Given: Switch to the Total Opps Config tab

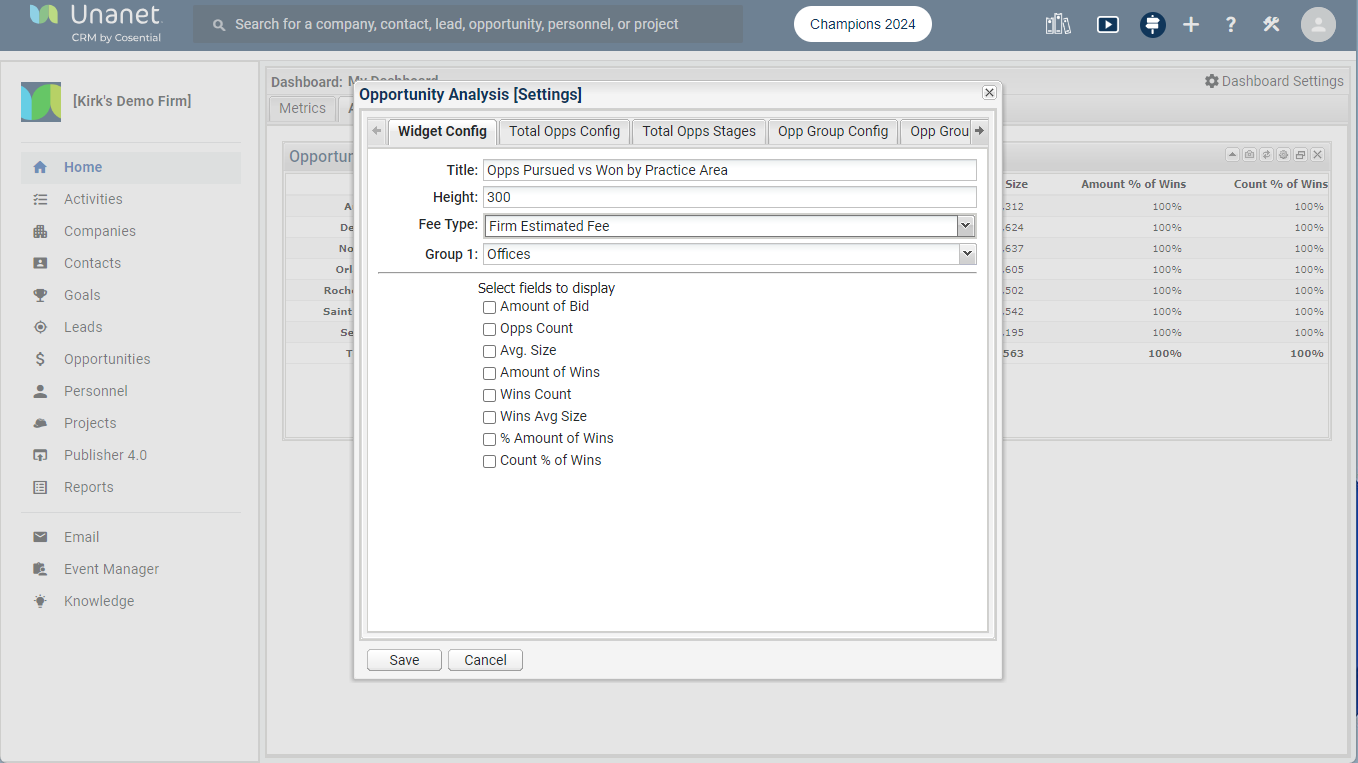Looking at the screenshot, I should click(x=564, y=131).
